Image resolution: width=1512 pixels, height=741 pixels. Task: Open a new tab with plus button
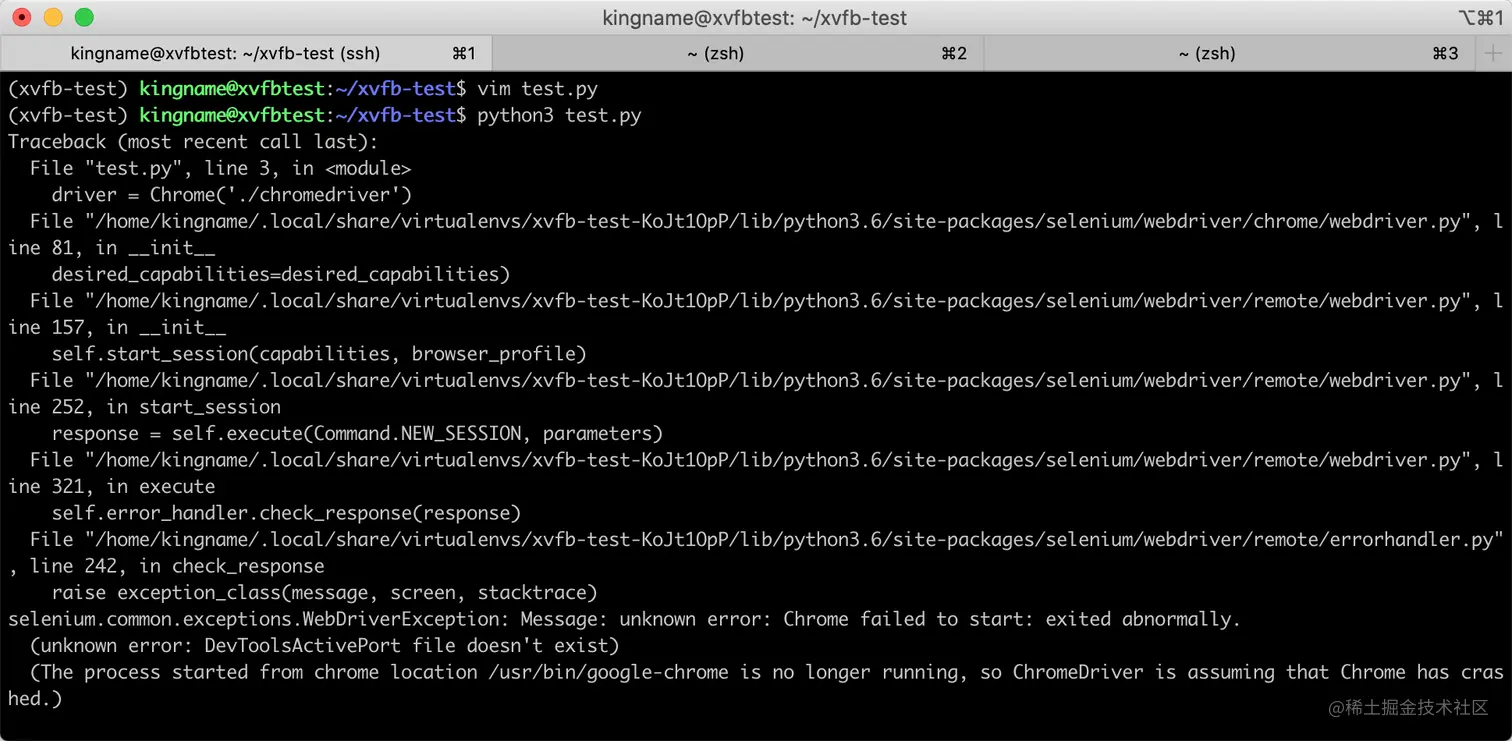[x=1495, y=53]
